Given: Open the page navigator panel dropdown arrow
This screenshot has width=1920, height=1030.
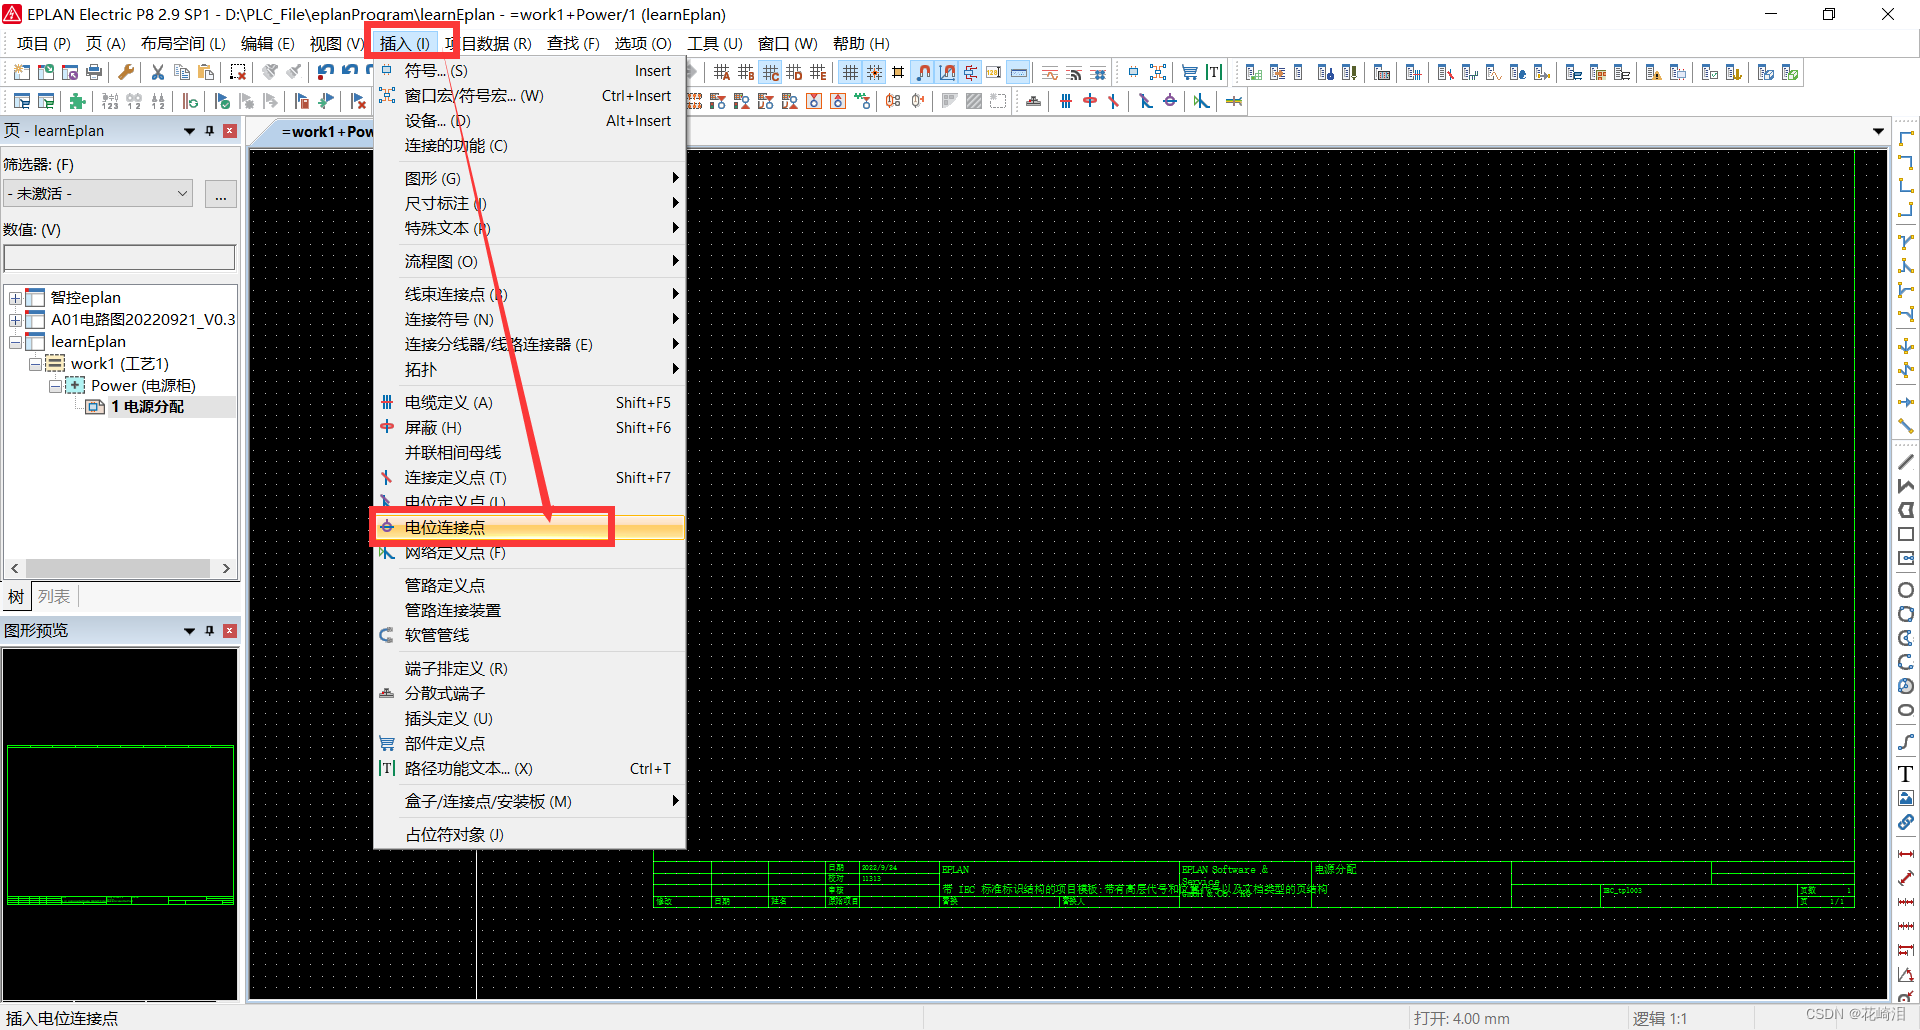Looking at the screenshot, I should (189, 131).
